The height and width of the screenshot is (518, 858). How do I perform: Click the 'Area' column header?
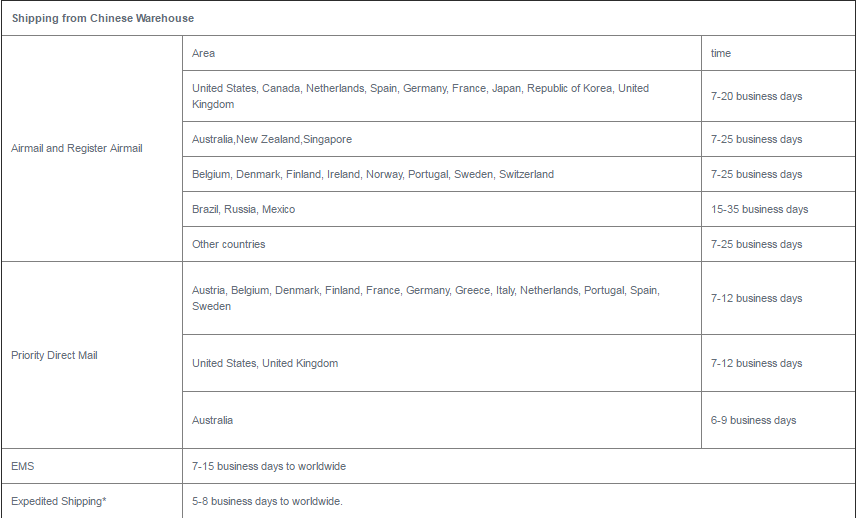coord(442,53)
